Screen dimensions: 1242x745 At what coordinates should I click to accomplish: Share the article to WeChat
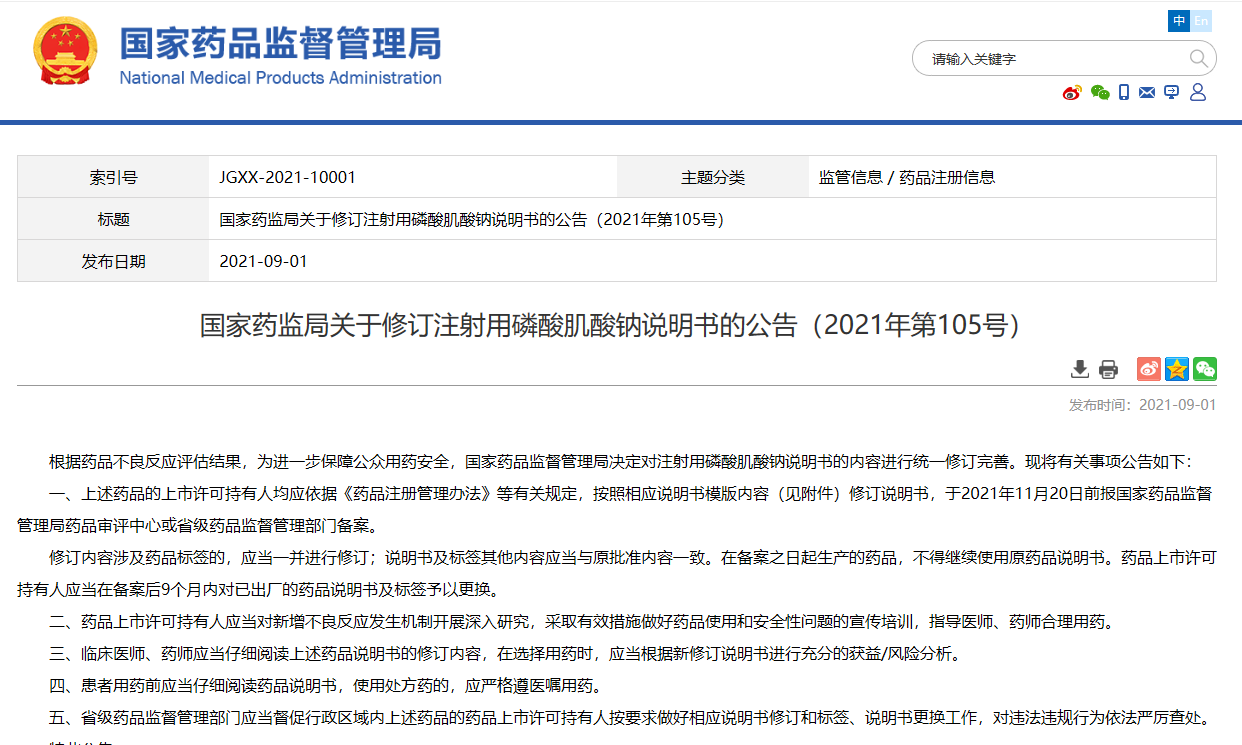click(x=1205, y=369)
